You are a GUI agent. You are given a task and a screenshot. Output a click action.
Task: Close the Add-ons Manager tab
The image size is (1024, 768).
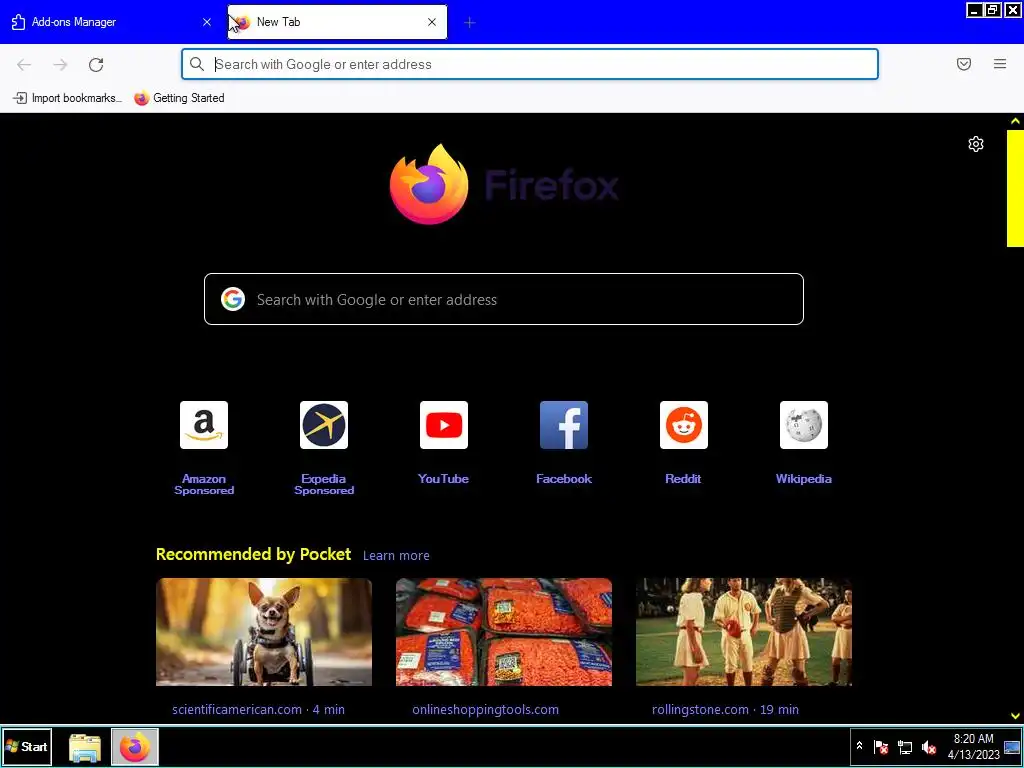pos(207,22)
